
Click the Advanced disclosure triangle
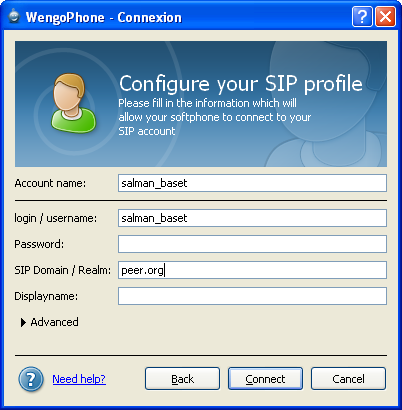pos(23,322)
